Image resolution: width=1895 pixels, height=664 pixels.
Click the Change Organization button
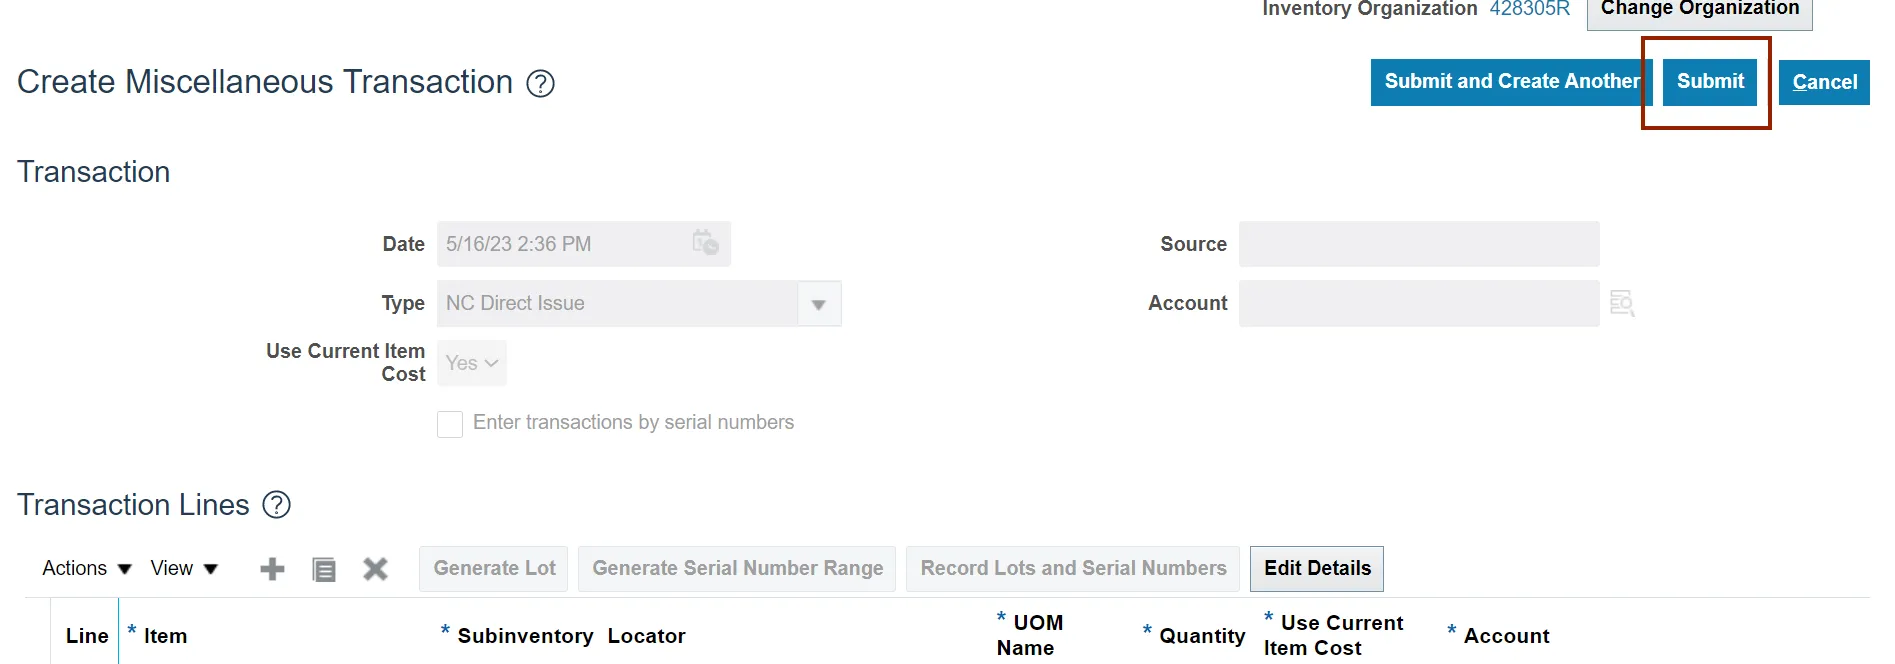(x=1699, y=10)
